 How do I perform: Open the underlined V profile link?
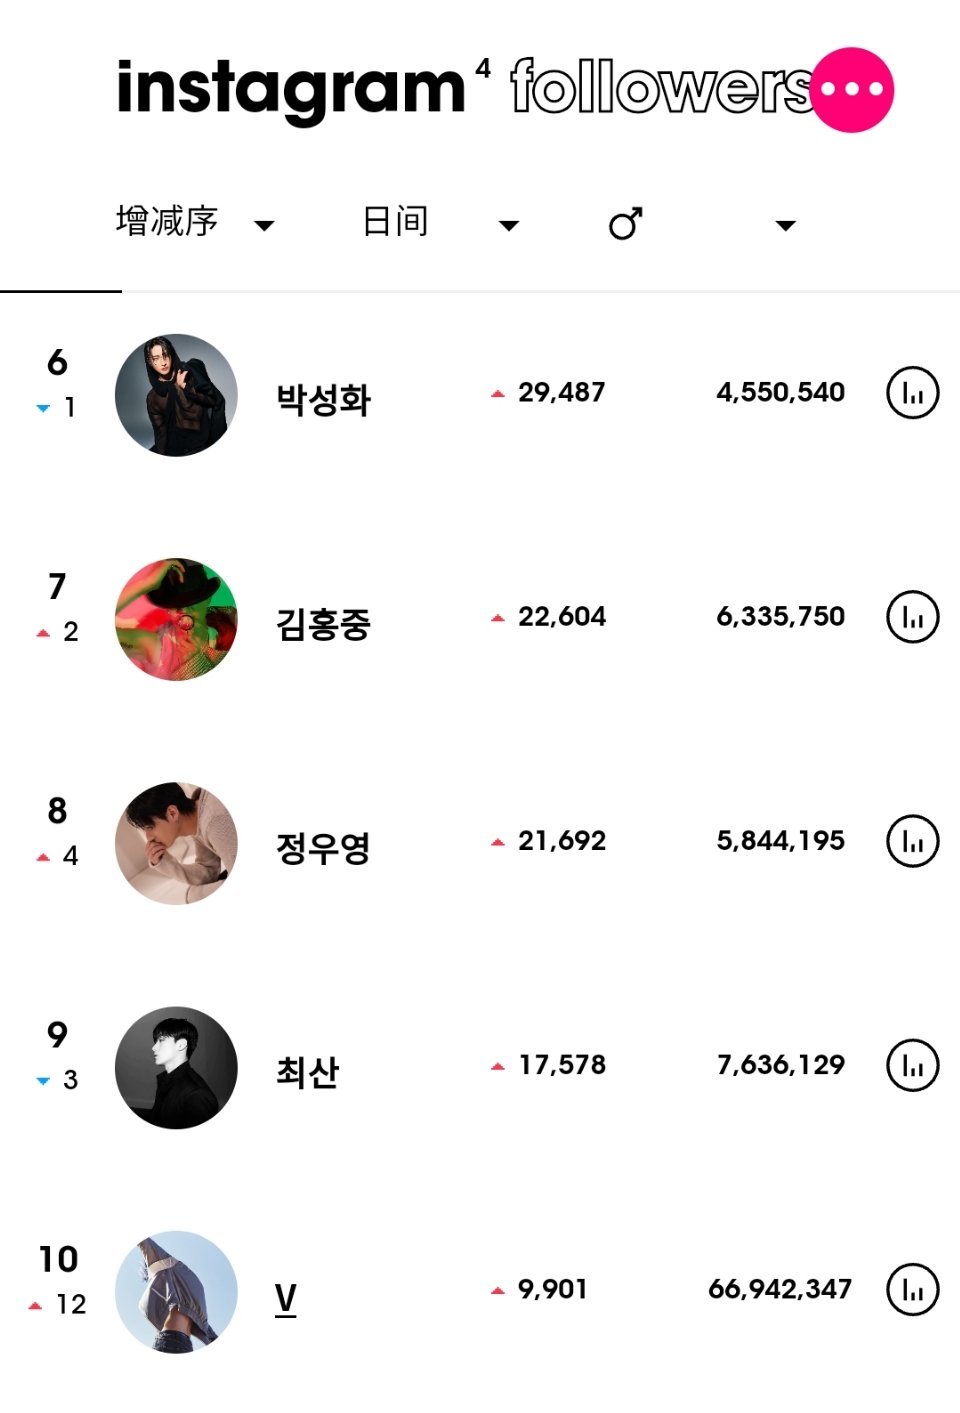pos(285,1299)
